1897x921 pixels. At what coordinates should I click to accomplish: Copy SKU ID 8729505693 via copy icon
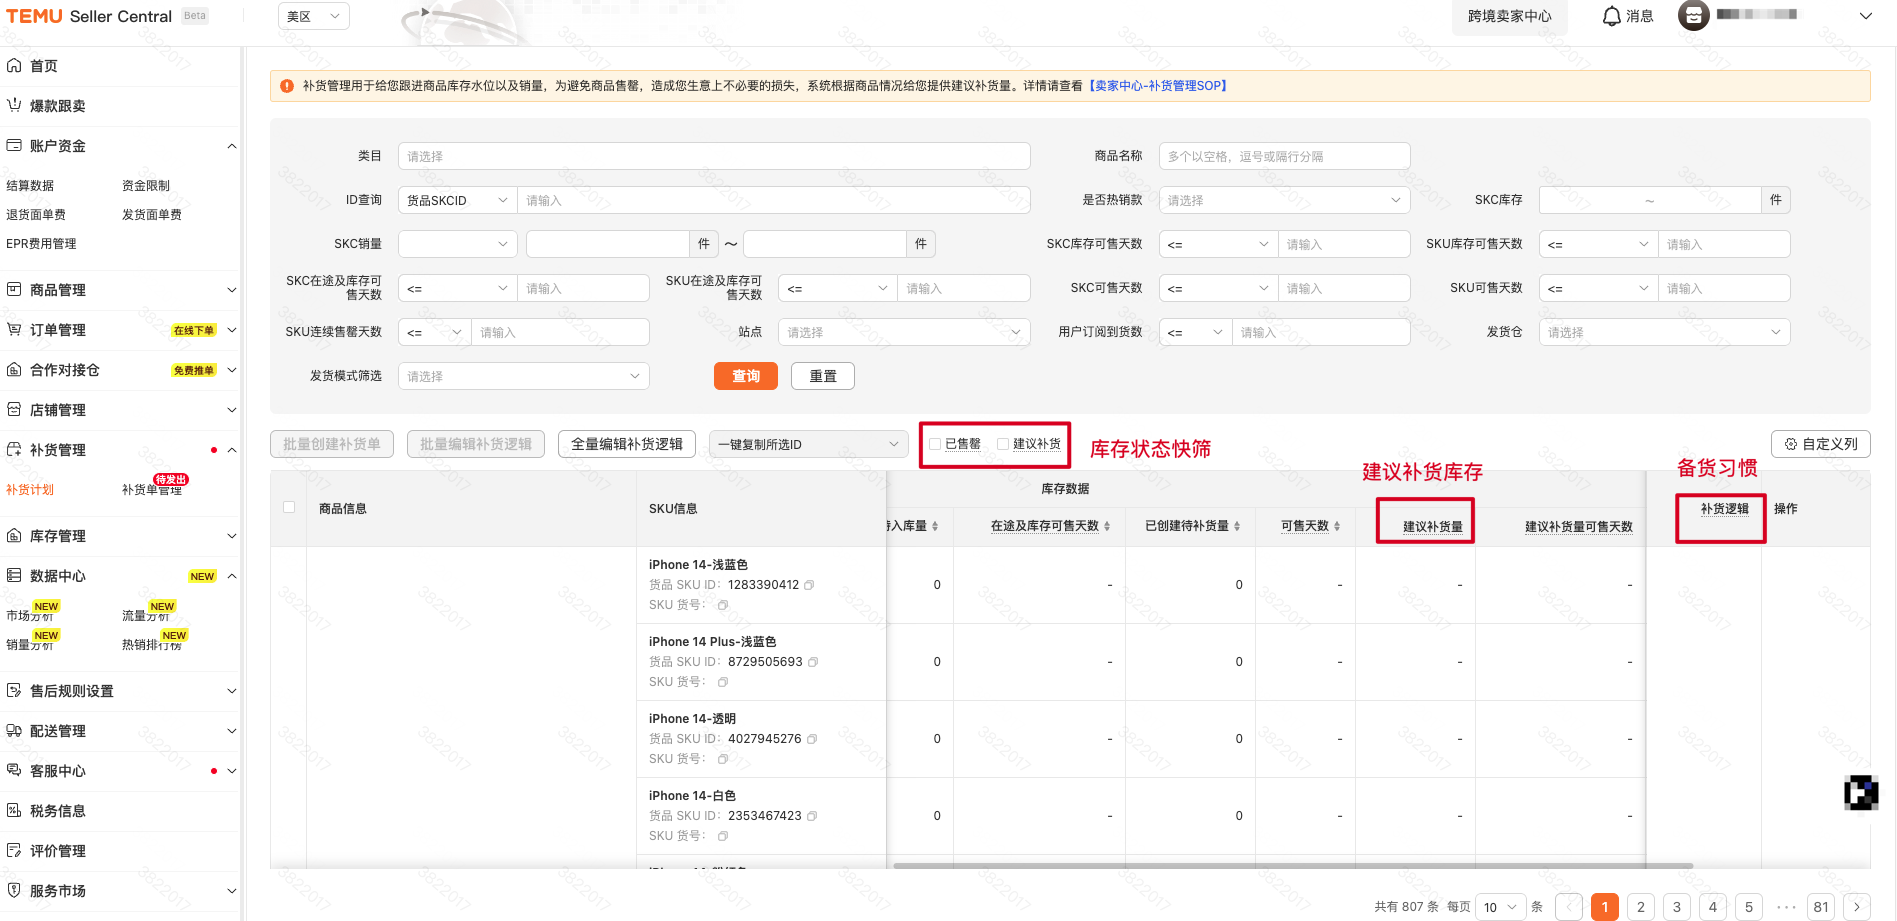pyautogui.click(x=813, y=662)
